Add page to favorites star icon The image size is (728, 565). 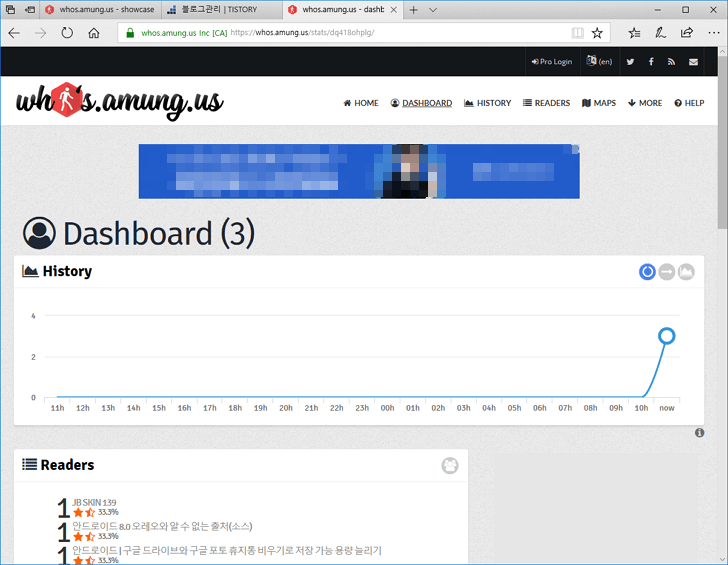[x=597, y=33]
